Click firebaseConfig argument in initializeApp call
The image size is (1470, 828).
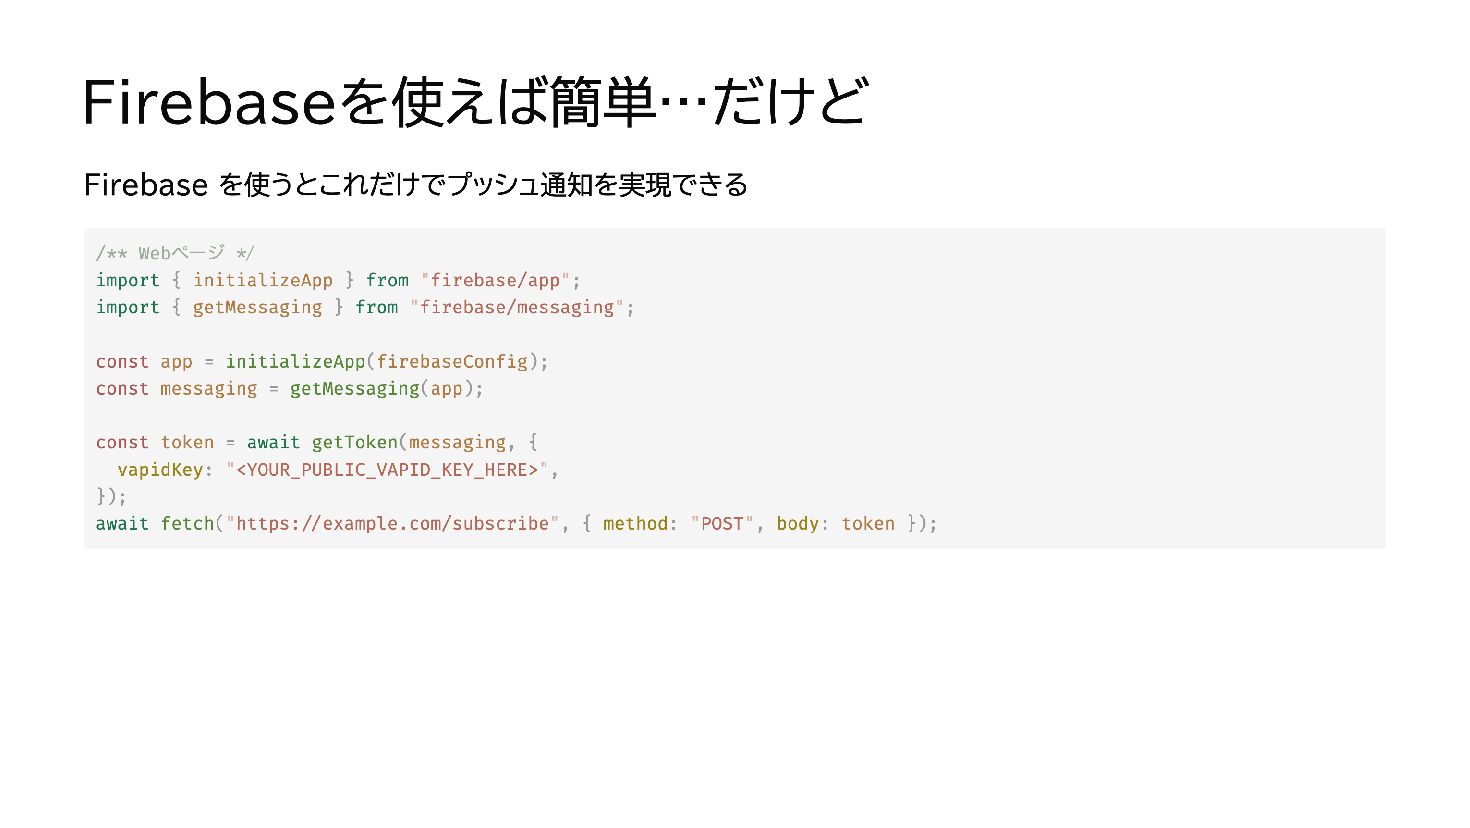pyautogui.click(x=452, y=361)
